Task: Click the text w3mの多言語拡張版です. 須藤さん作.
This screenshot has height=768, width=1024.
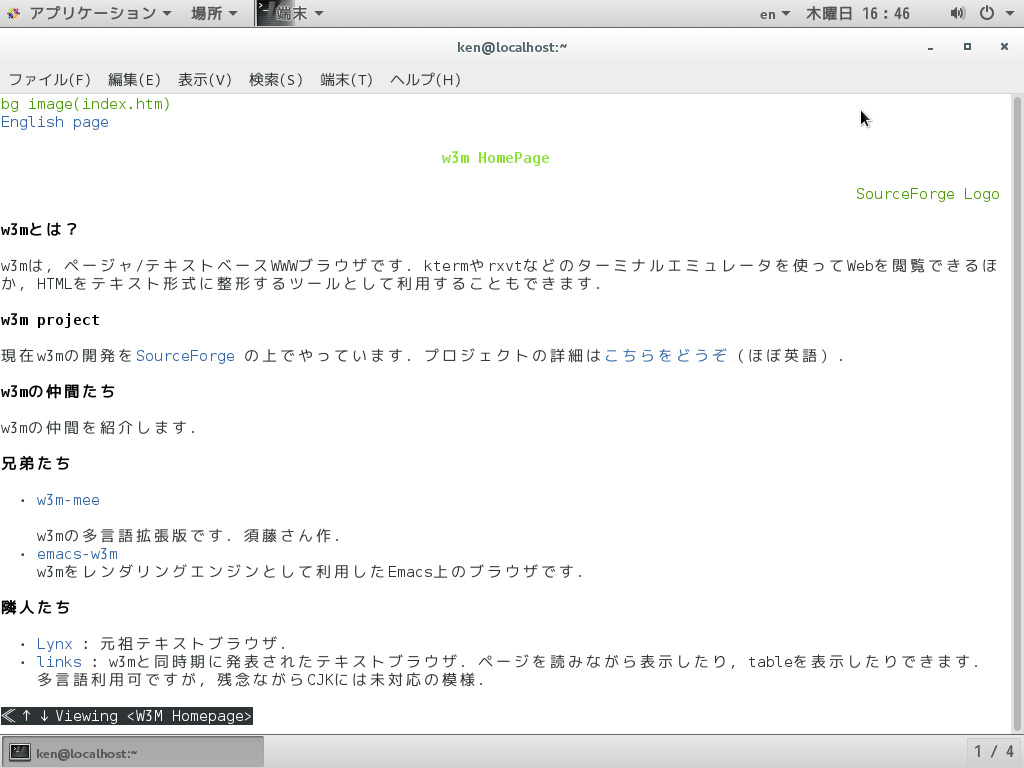Action: click(x=188, y=536)
